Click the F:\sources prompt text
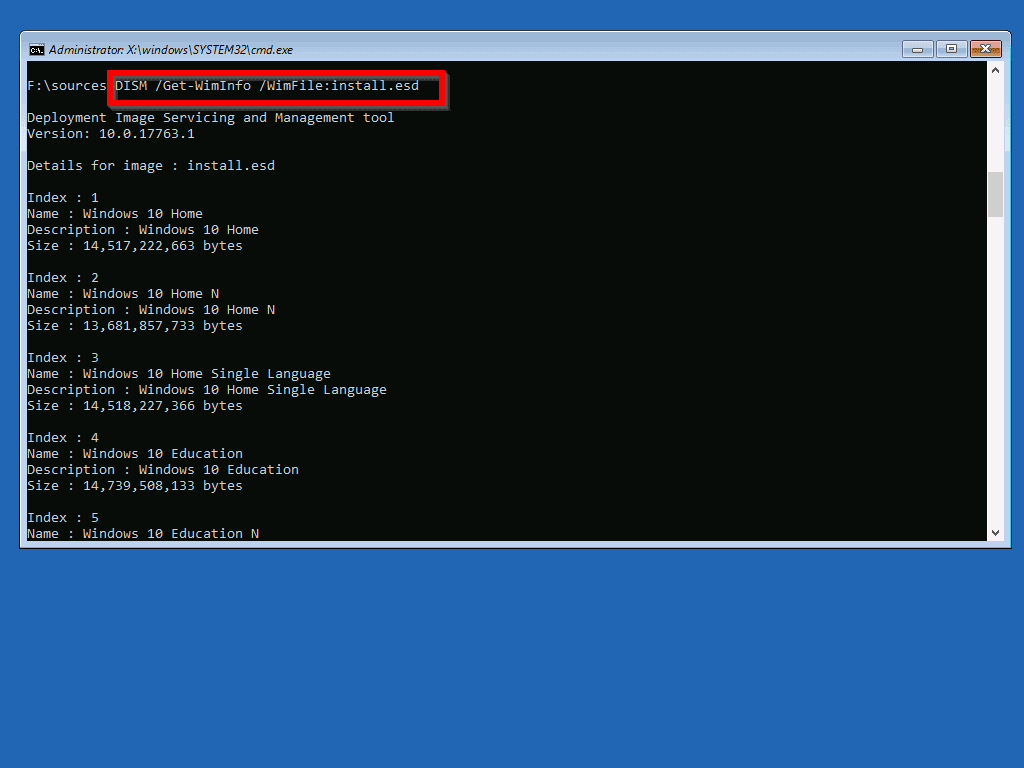 tap(66, 86)
